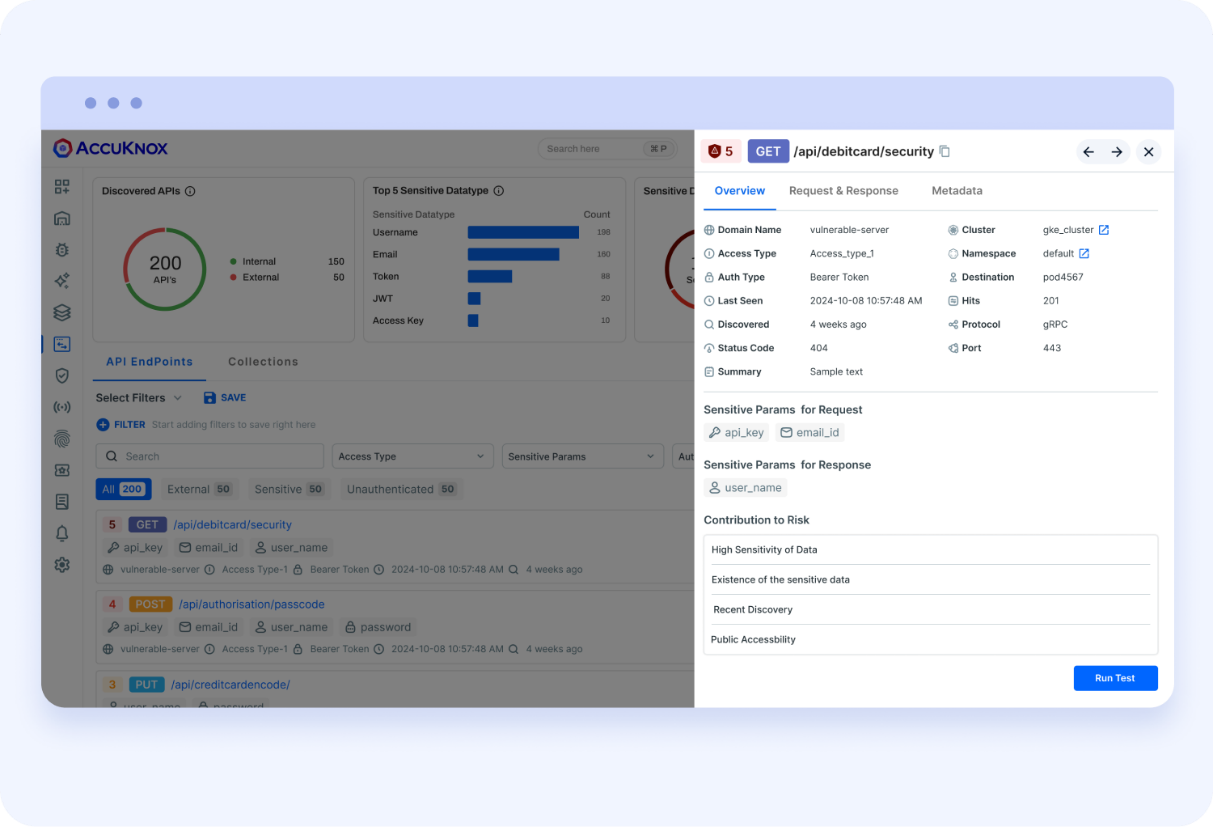The image size is (1213, 827).
Task: Open the /api/authorisation/passcode endpoint link
Action: click(251, 604)
